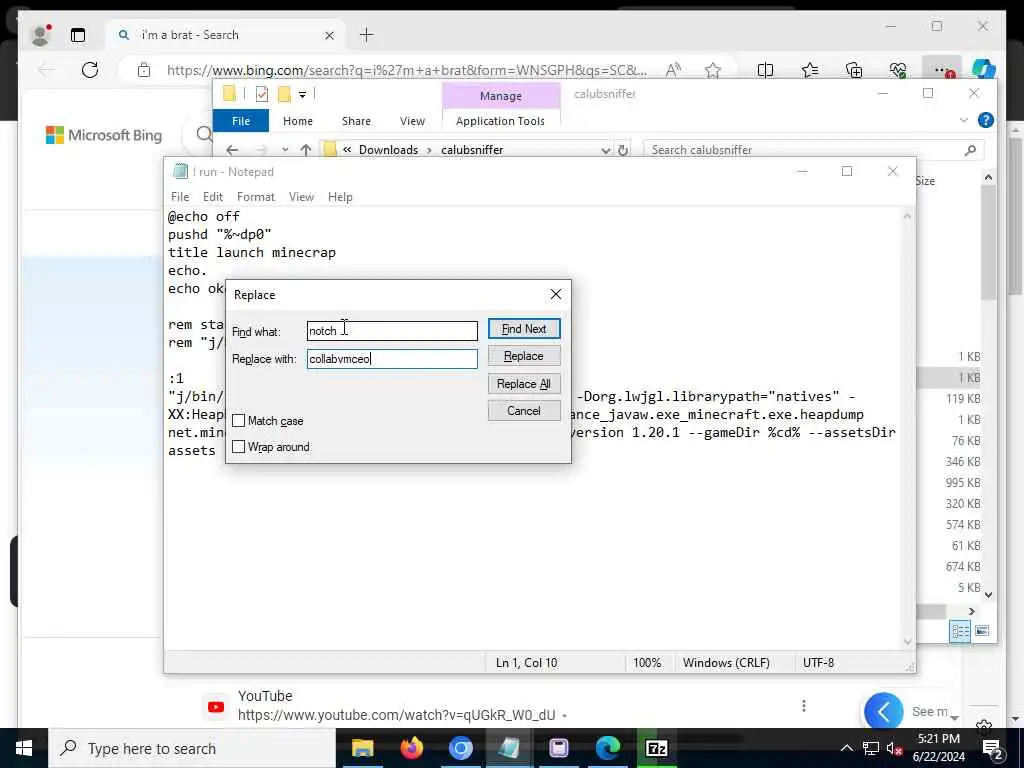Add page to favorites star icon

click(712, 70)
